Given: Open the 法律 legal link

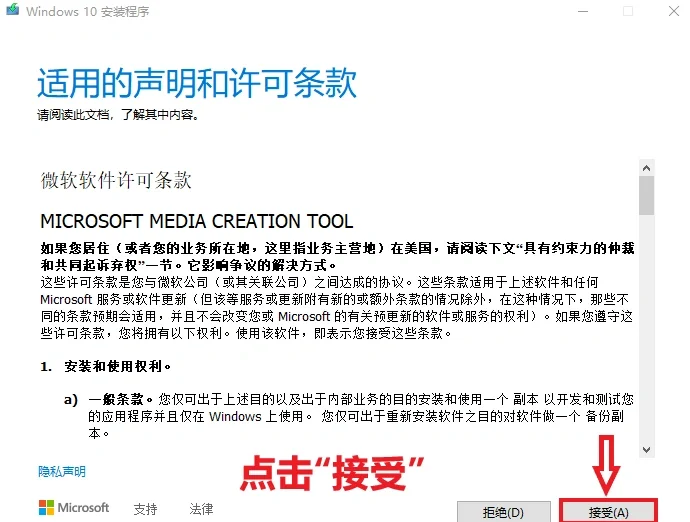Looking at the screenshot, I should tap(201, 509).
